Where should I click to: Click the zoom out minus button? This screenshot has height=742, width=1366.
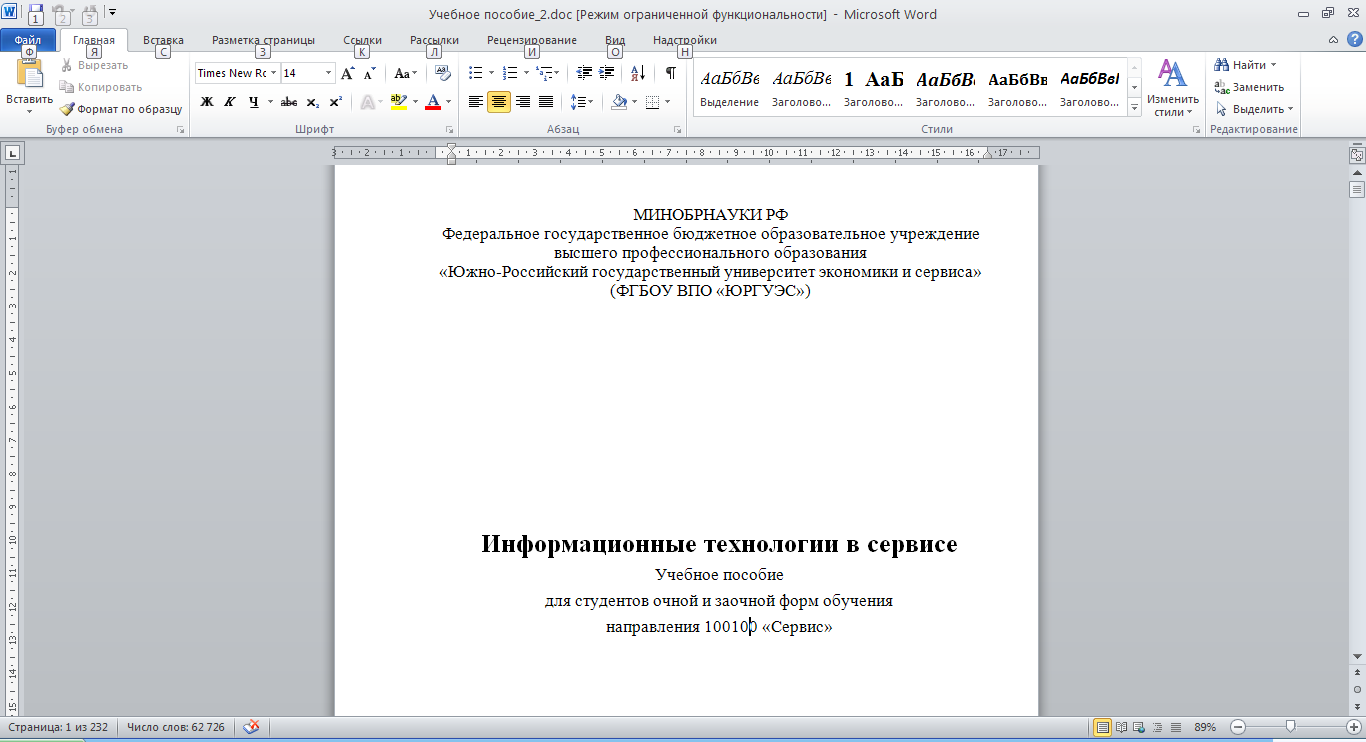[1238, 727]
